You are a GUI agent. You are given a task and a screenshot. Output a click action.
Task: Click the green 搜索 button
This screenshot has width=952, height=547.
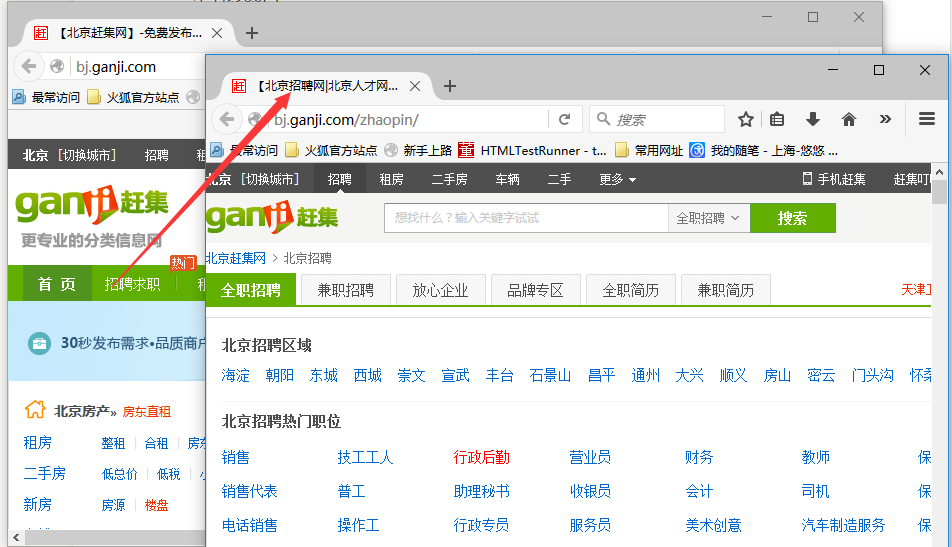pyautogui.click(x=792, y=217)
